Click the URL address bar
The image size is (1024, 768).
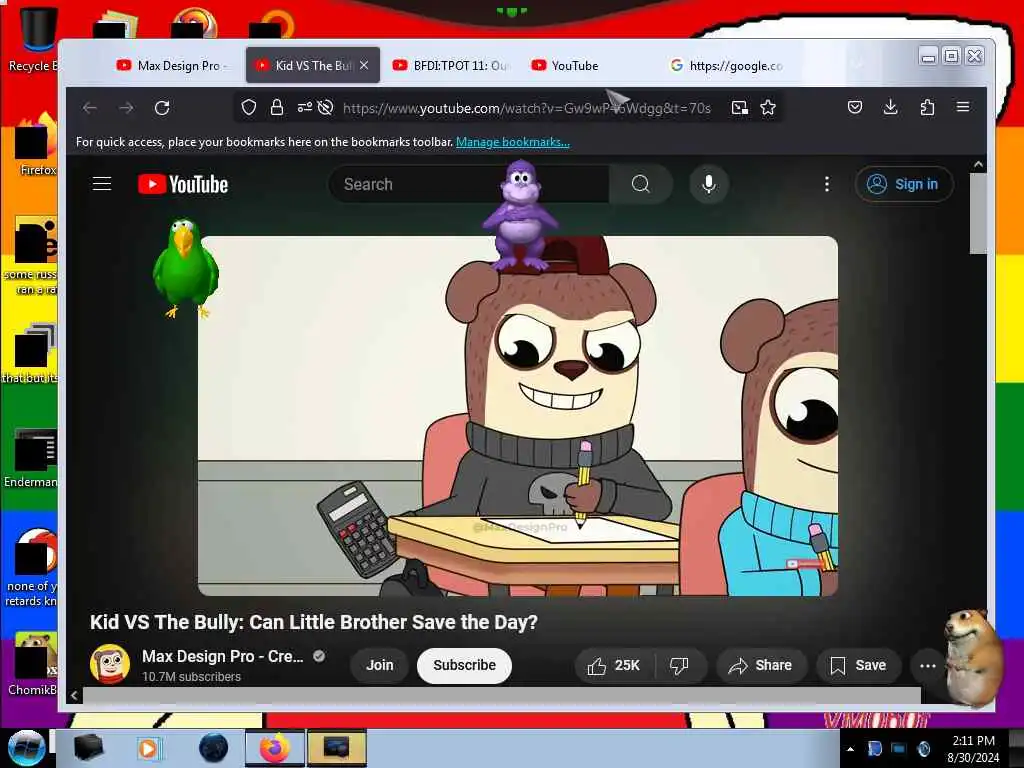tap(526, 108)
